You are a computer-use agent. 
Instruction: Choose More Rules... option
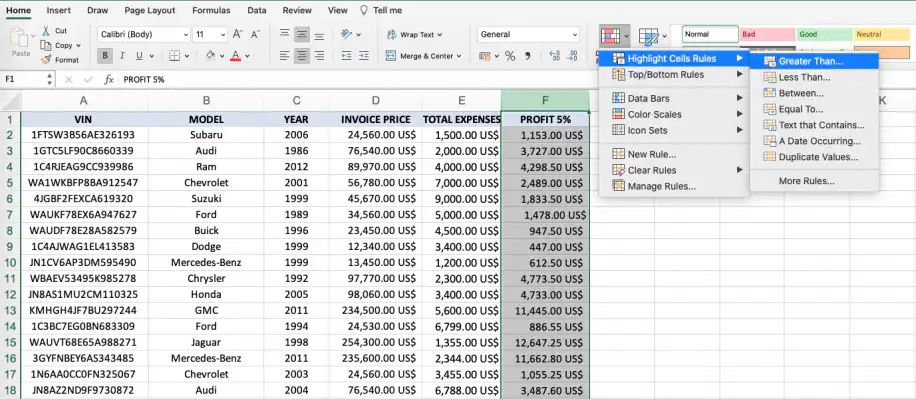pyautogui.click(x=814, y=181)
